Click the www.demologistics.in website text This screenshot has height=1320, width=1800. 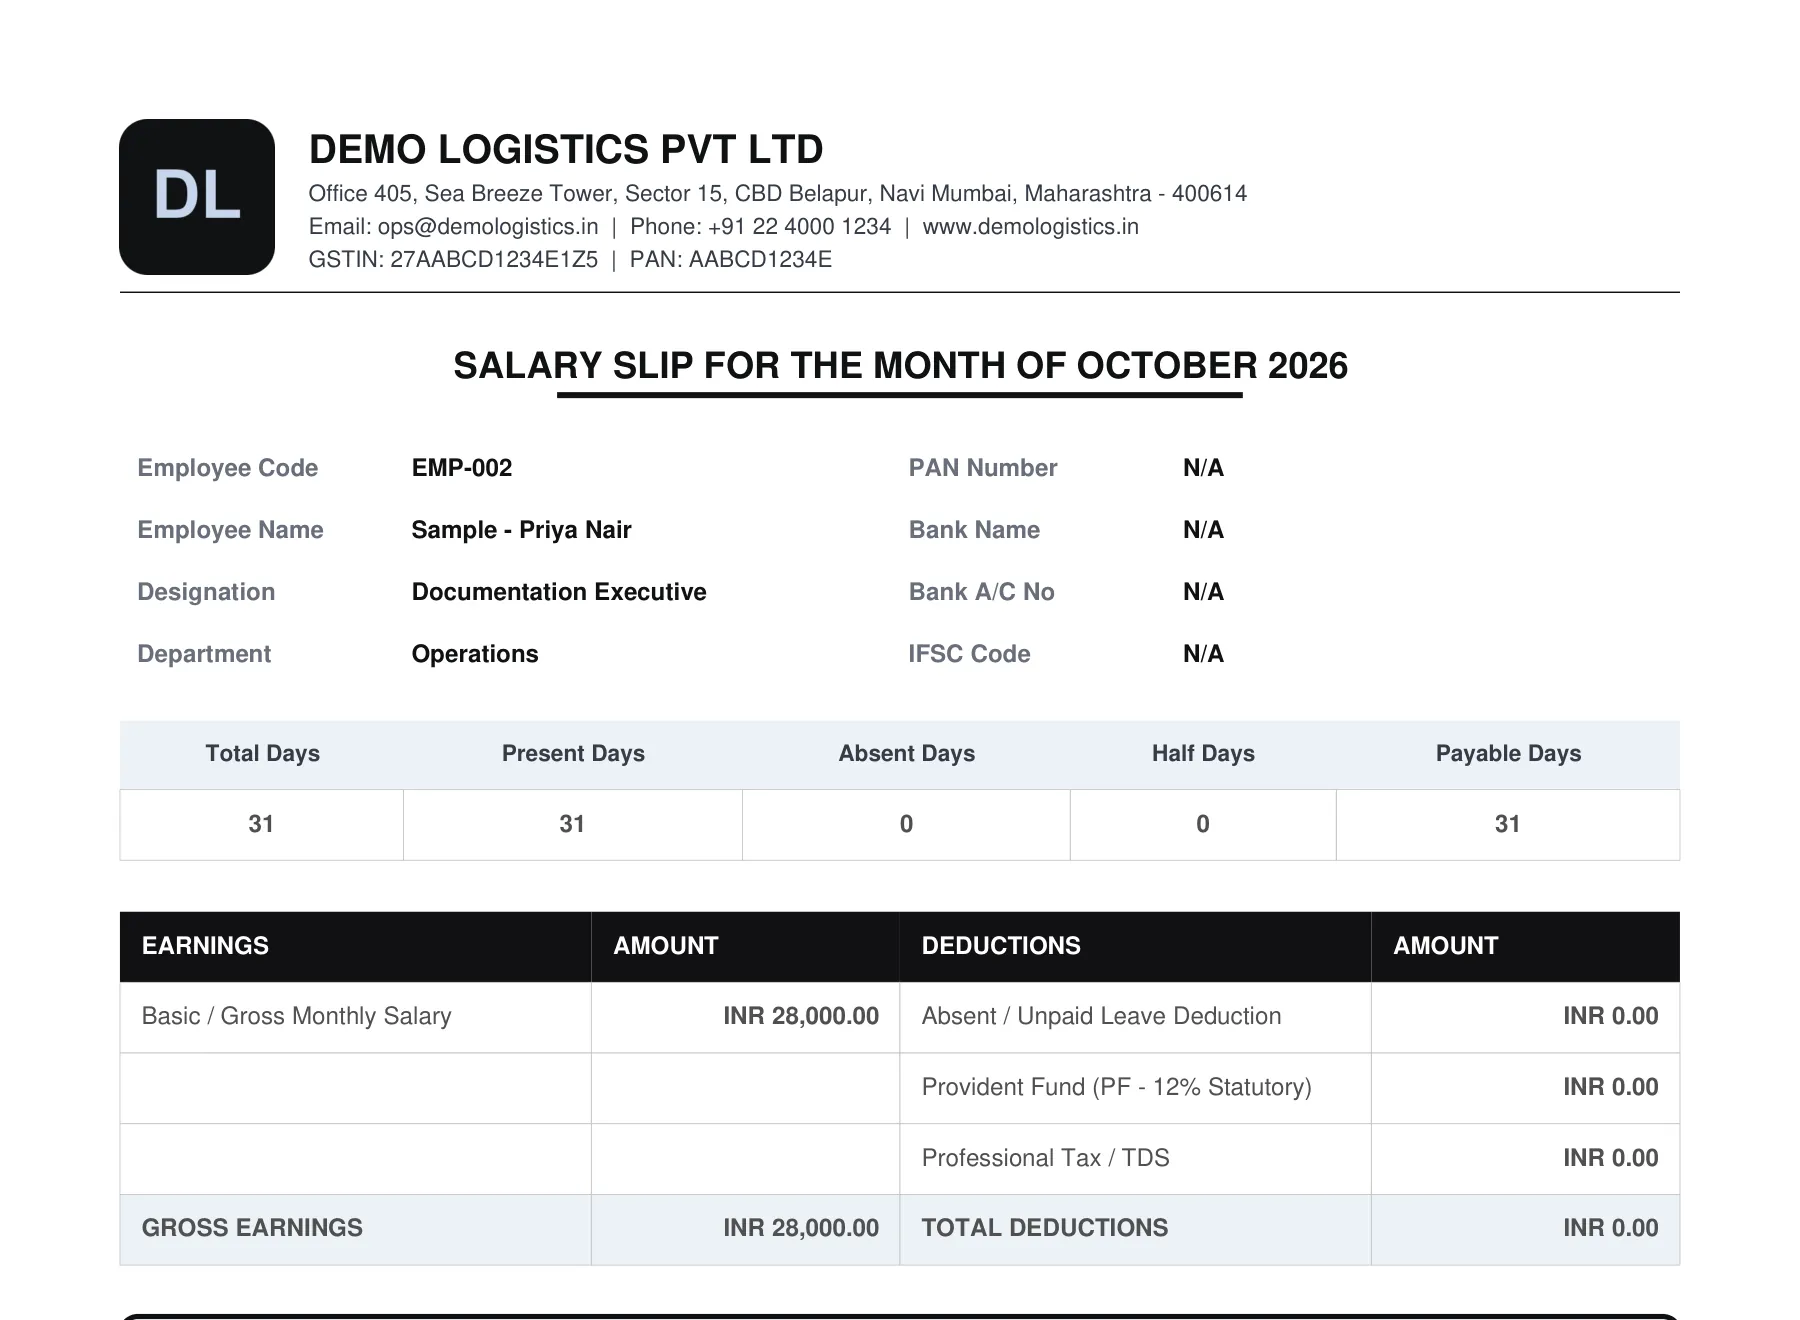pos(1030,227)
